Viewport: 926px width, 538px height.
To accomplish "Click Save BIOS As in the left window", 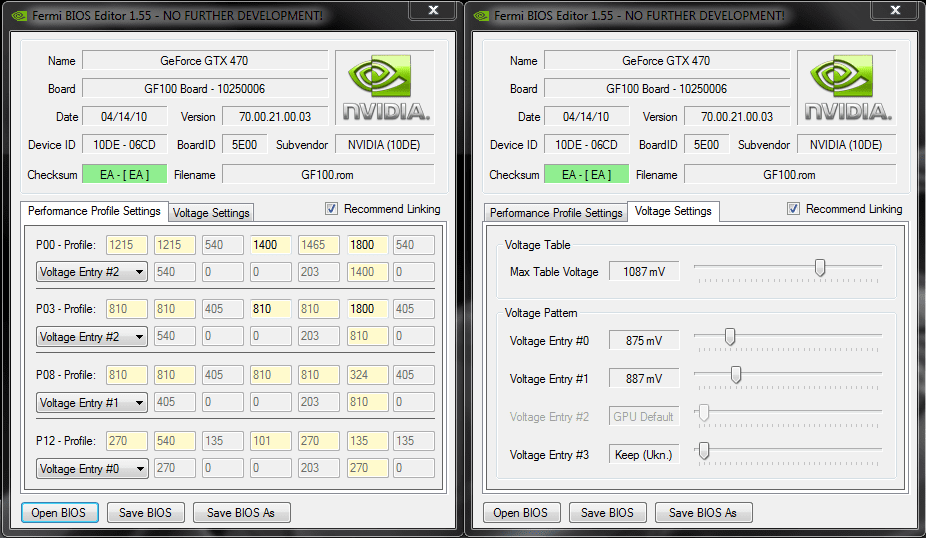I will point(242,513).
